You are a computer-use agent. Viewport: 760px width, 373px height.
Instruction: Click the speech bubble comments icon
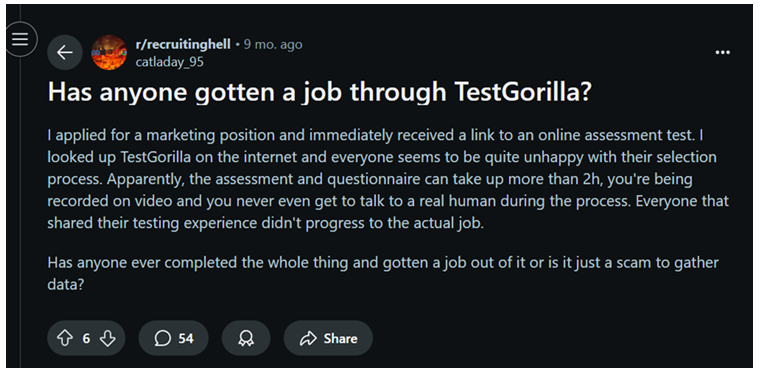pyautogui.click(x=162, y=338)
